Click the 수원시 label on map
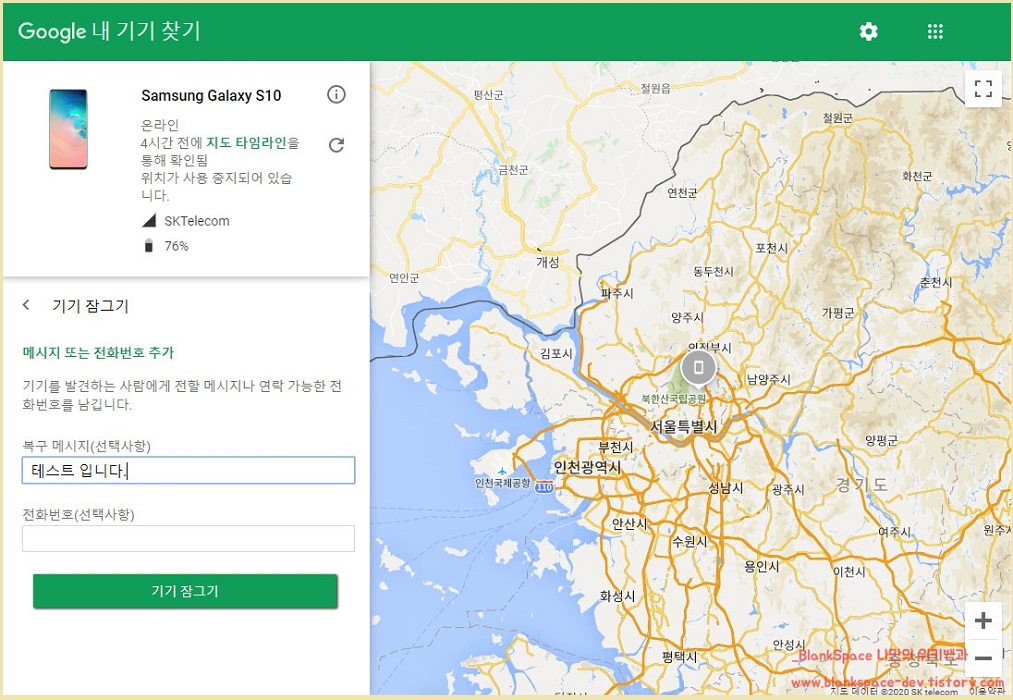 coord(689,541)
